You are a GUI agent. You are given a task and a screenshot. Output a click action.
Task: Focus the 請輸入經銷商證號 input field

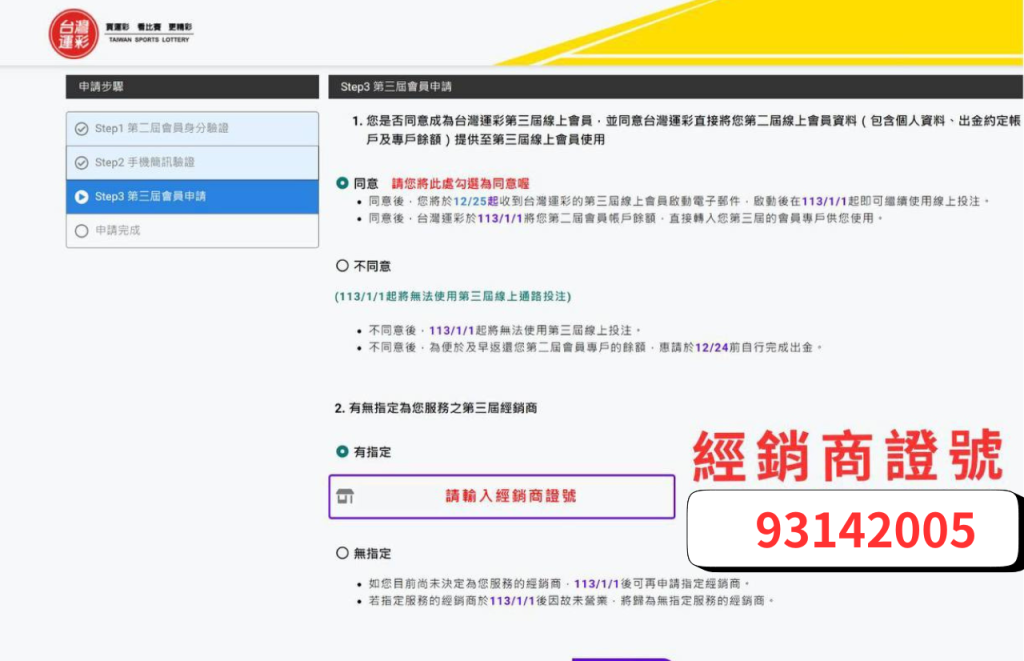click(x=502, y=496)
